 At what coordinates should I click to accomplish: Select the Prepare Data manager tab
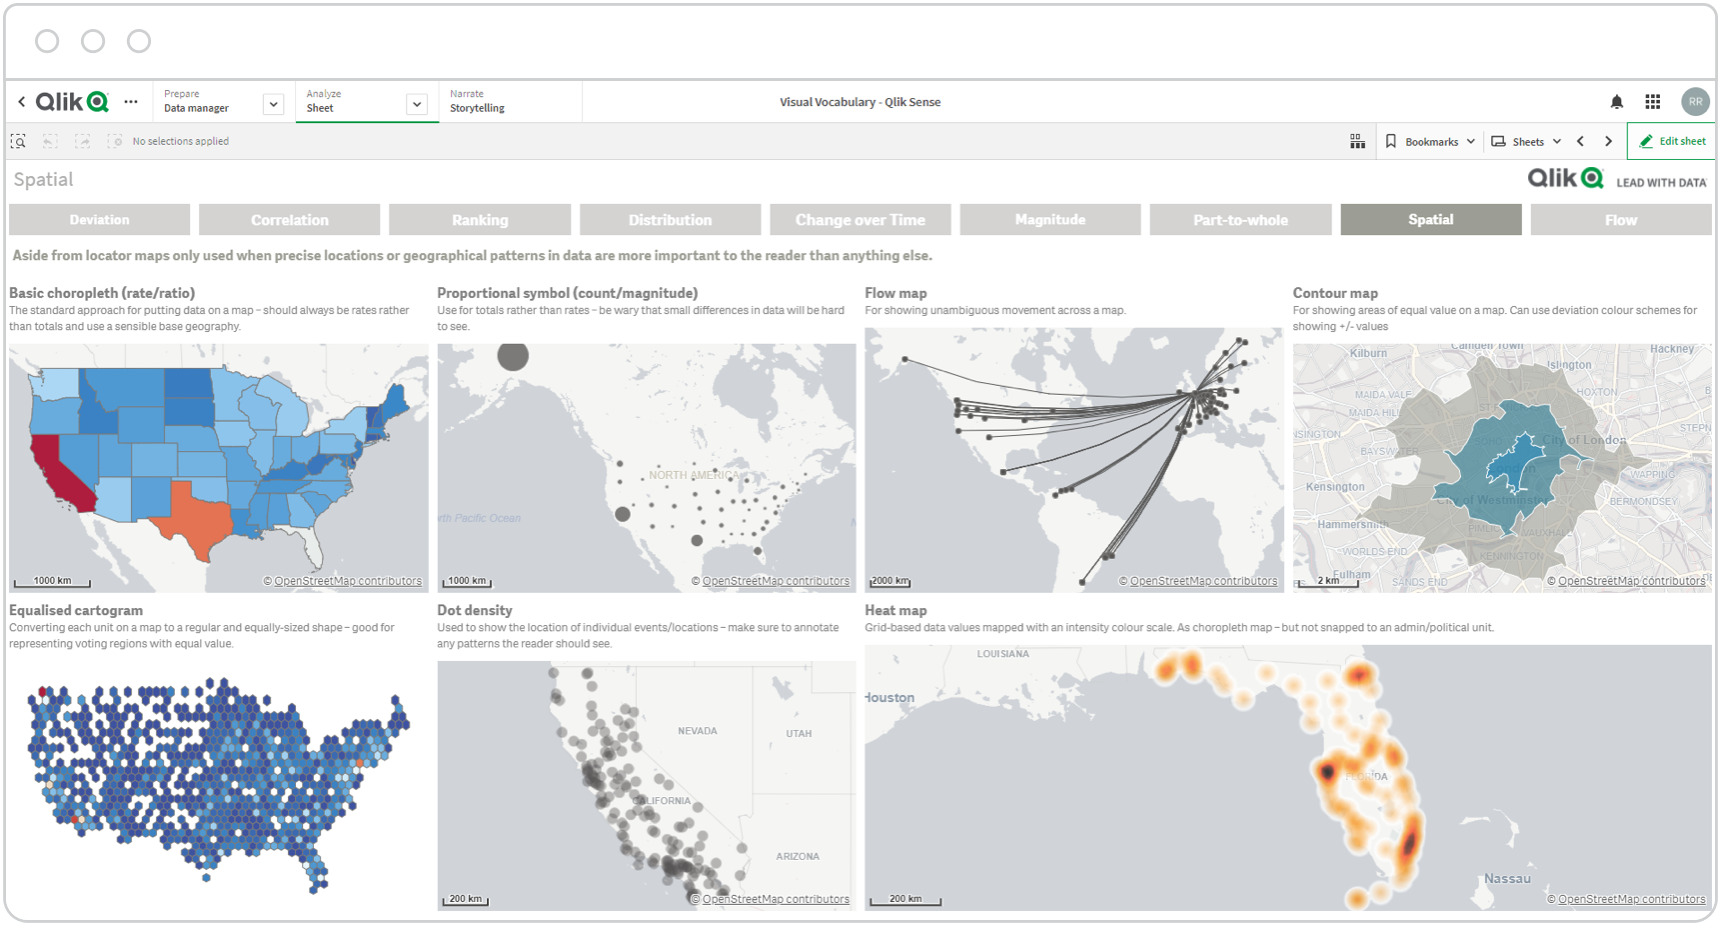pos(197,101)
